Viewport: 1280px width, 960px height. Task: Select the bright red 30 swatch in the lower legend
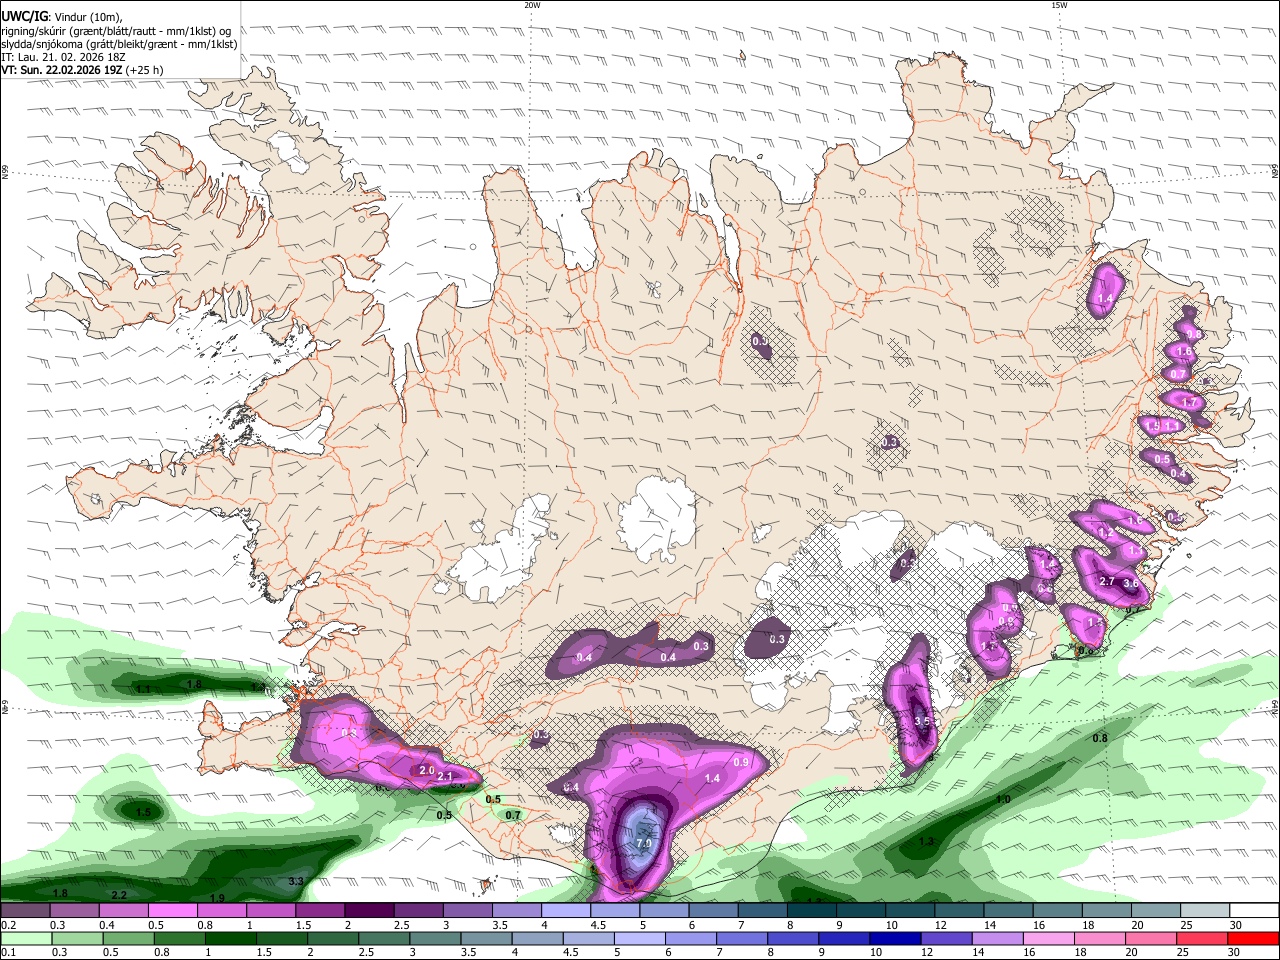[x=1254, y=938]
